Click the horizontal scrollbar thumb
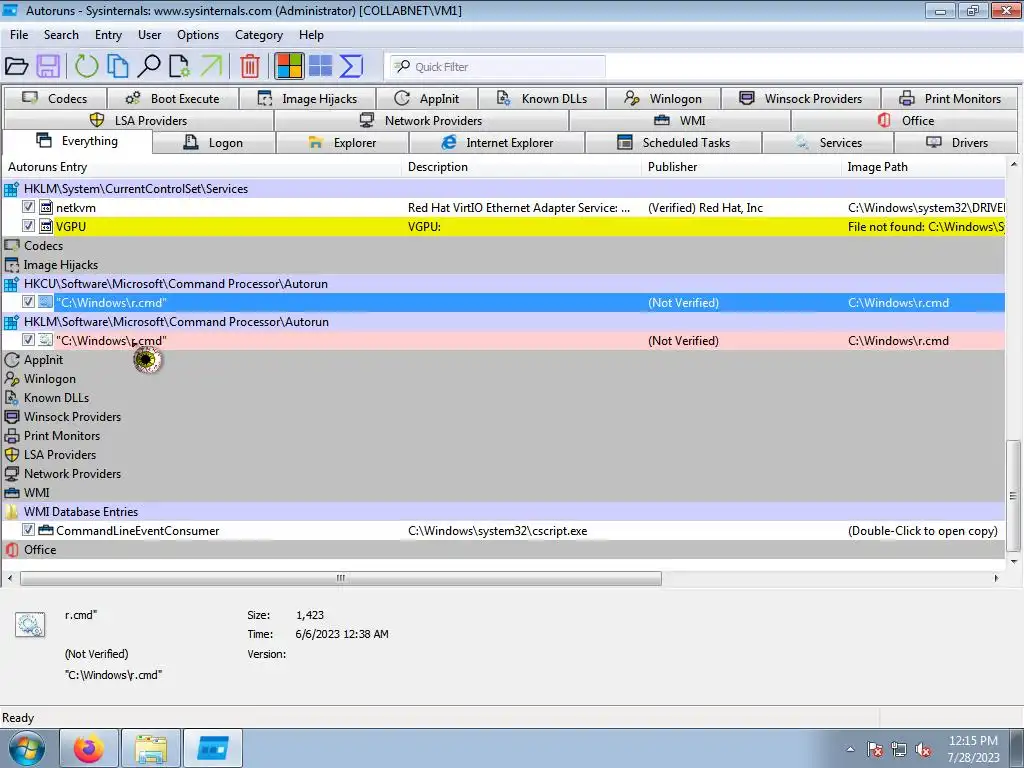Screen dimensions: 1024x768 (x=340, y=578)
